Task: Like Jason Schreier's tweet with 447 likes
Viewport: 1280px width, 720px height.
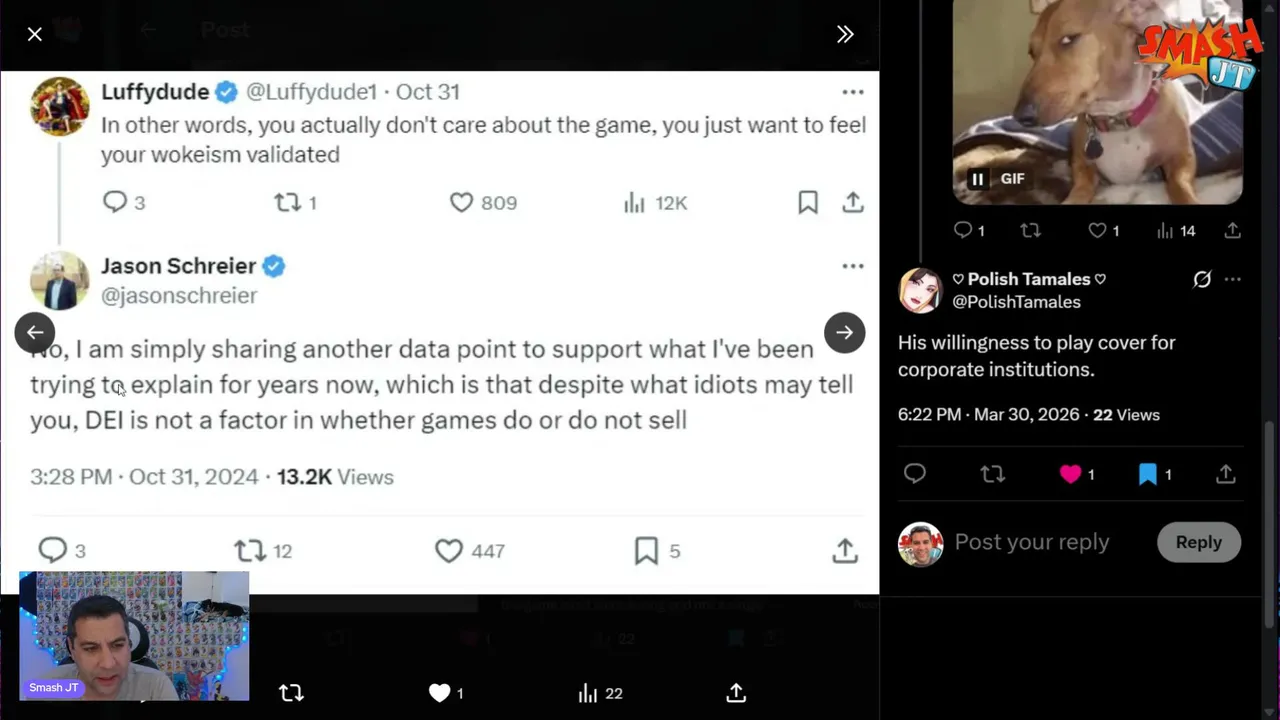Action: click(449, 551)
